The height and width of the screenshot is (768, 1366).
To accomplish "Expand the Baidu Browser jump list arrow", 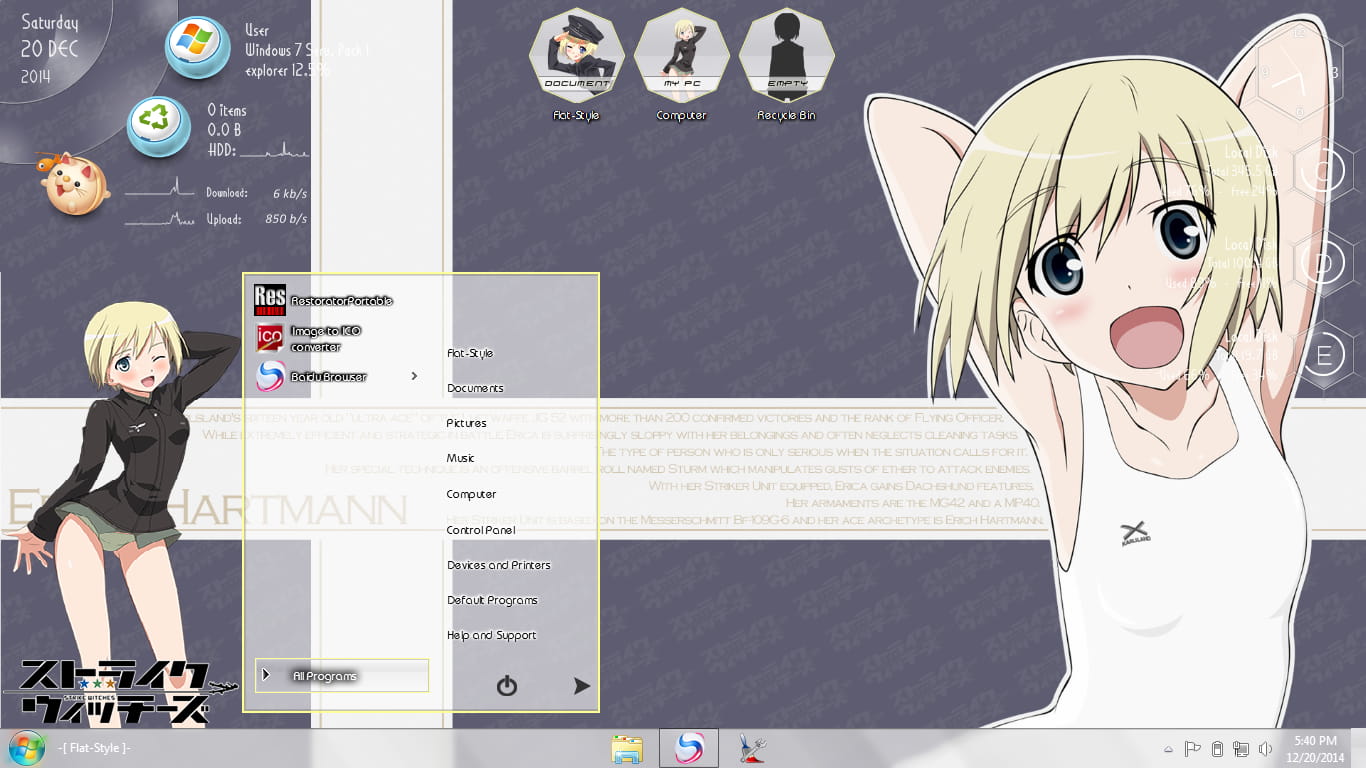I will [414, 376].
